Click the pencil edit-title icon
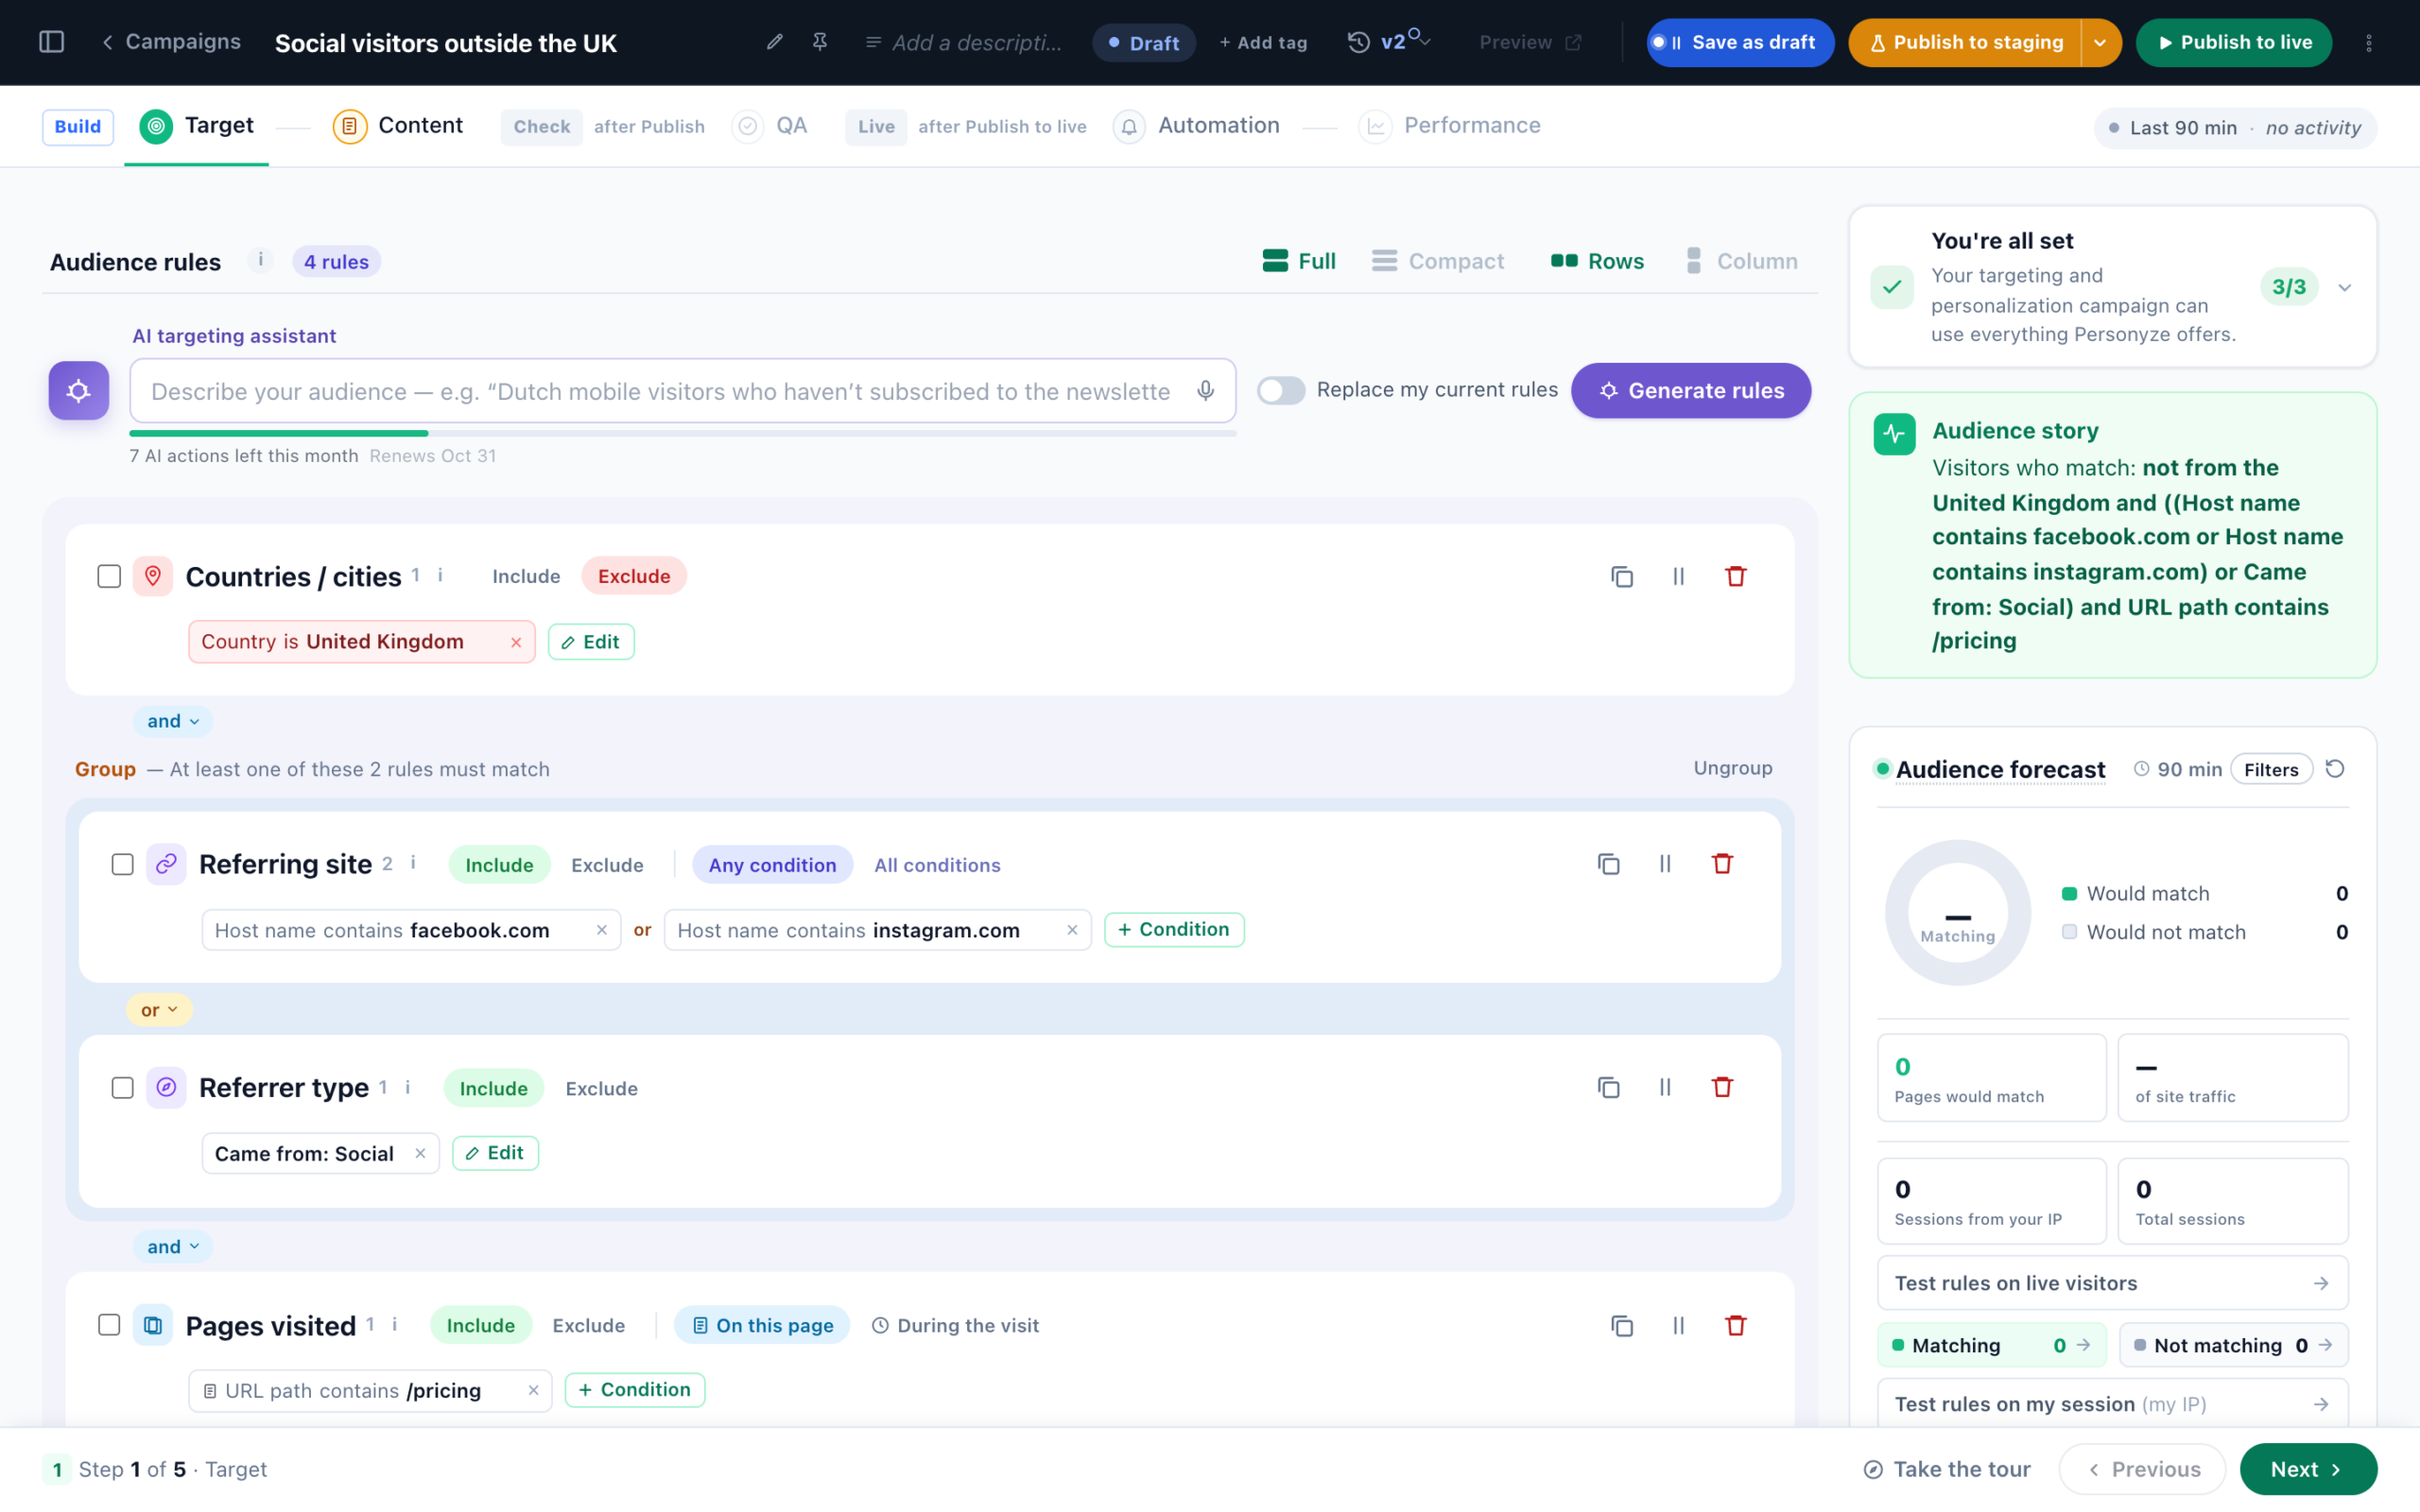 774,42
